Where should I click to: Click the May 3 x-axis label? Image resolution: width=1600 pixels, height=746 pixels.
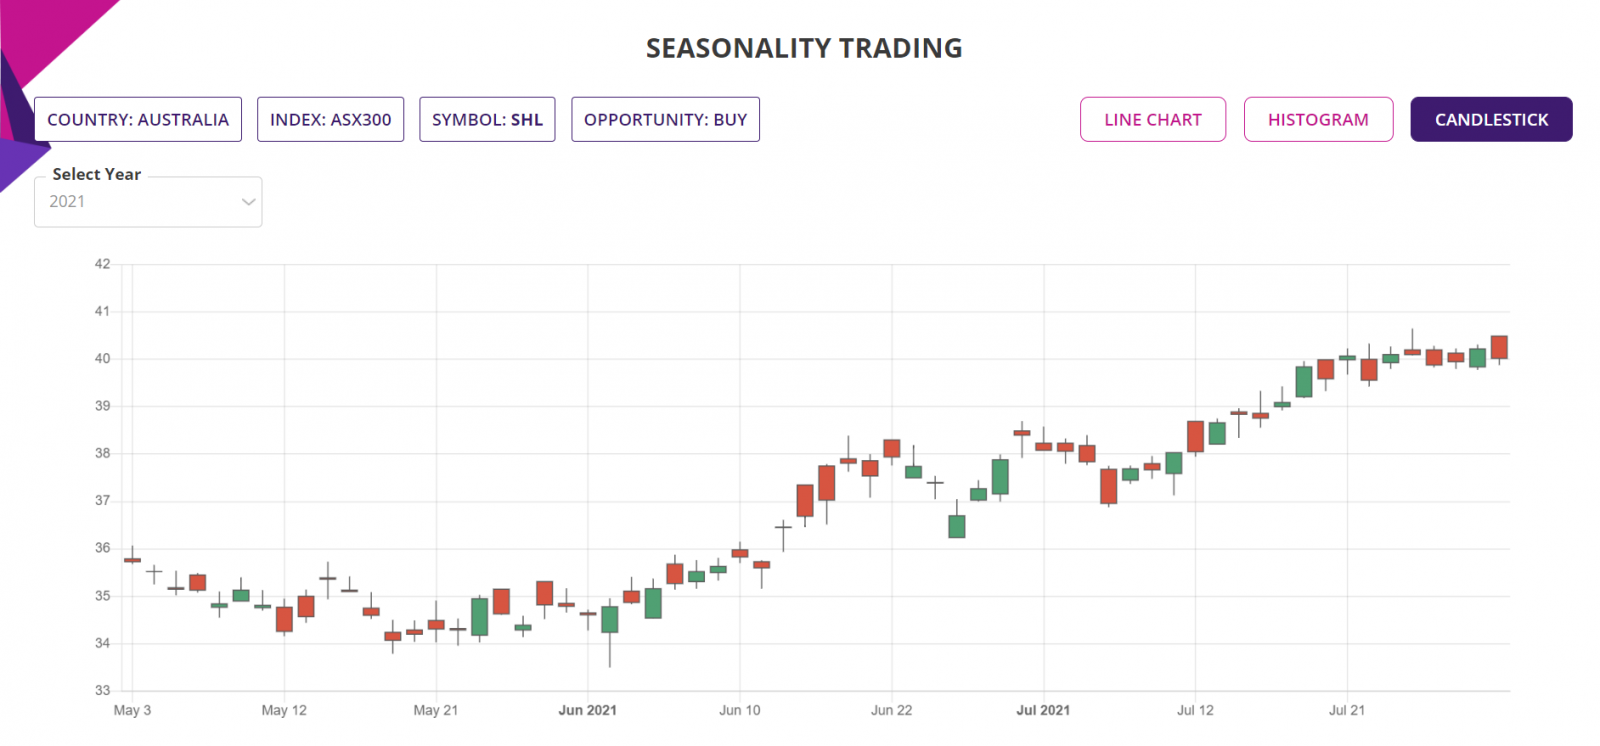(x=132, y=710)
